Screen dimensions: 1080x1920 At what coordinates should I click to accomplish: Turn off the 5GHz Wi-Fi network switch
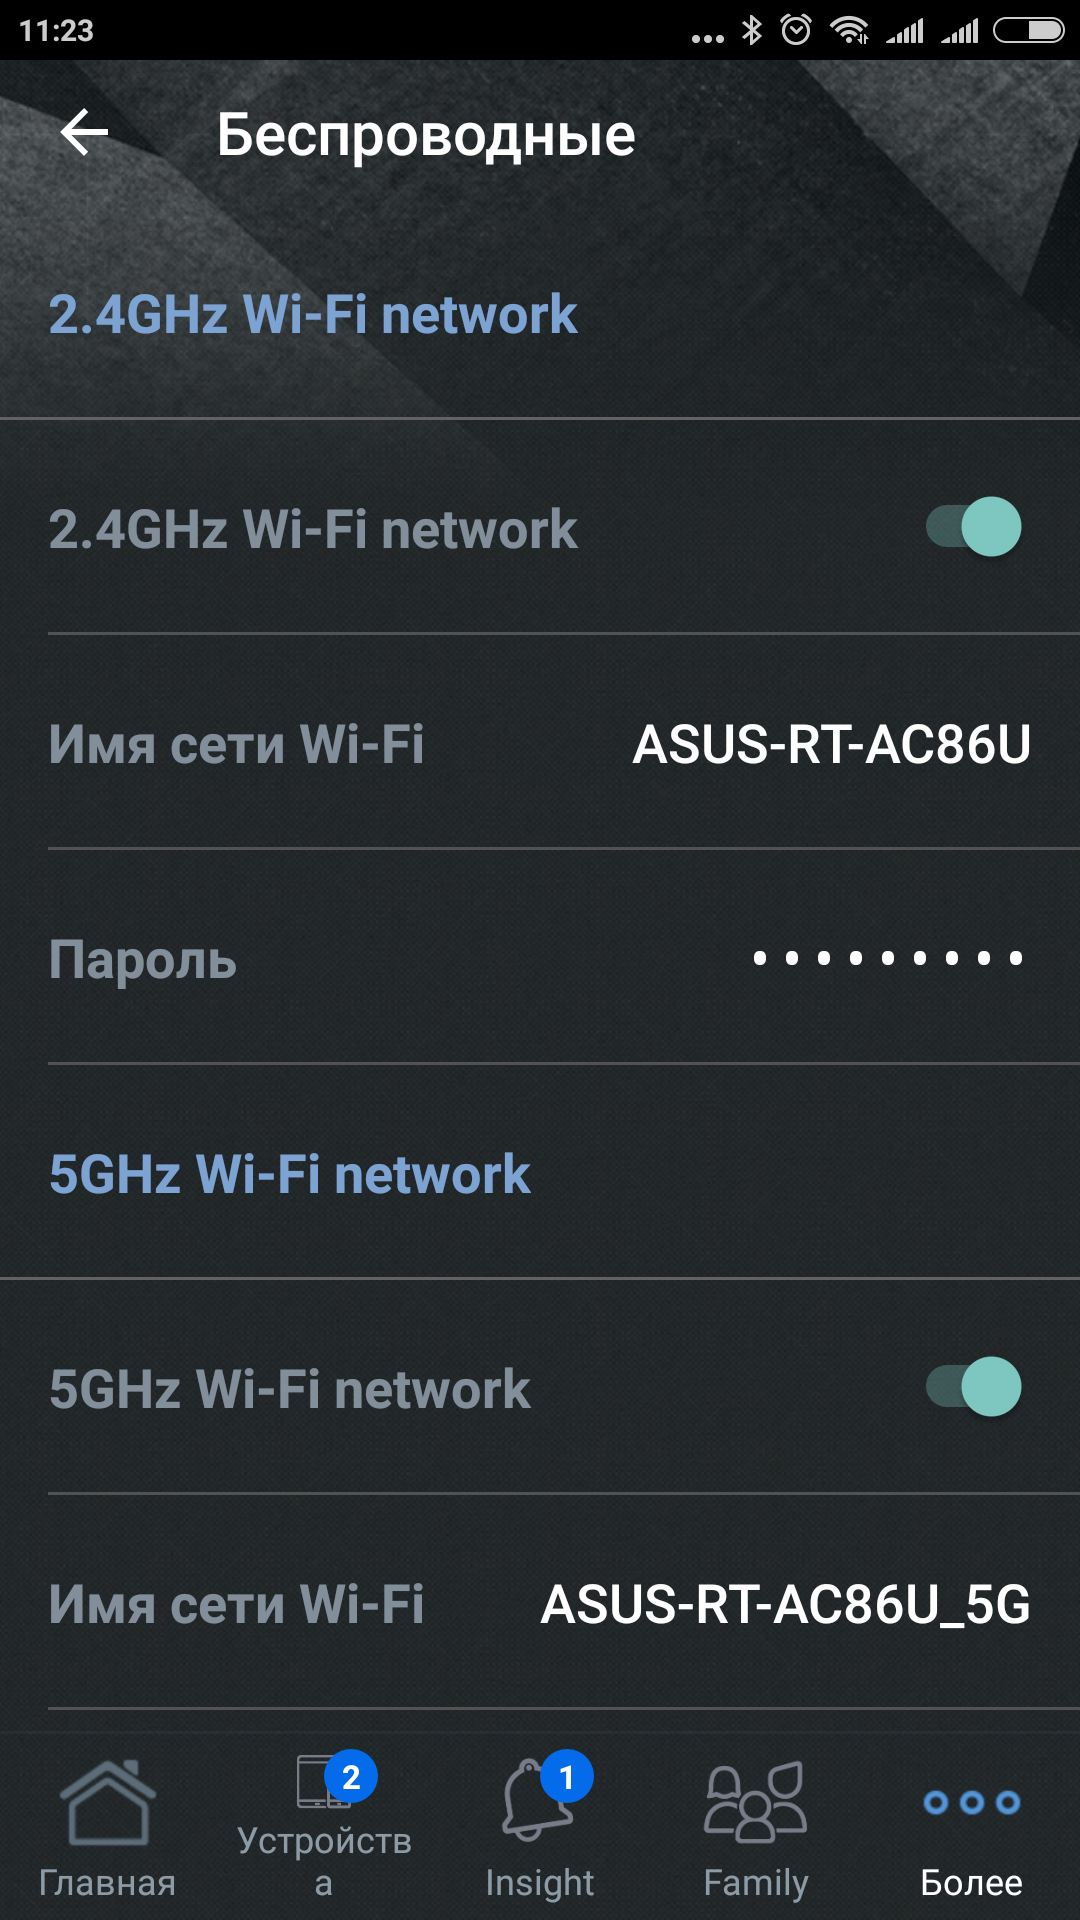973,1387
